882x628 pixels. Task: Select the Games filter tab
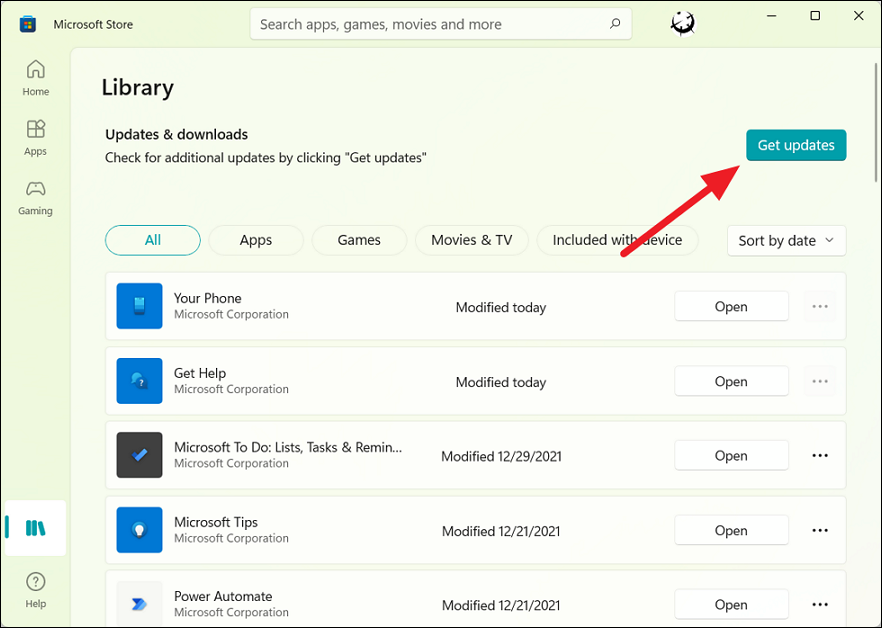[x=359, y=240]
